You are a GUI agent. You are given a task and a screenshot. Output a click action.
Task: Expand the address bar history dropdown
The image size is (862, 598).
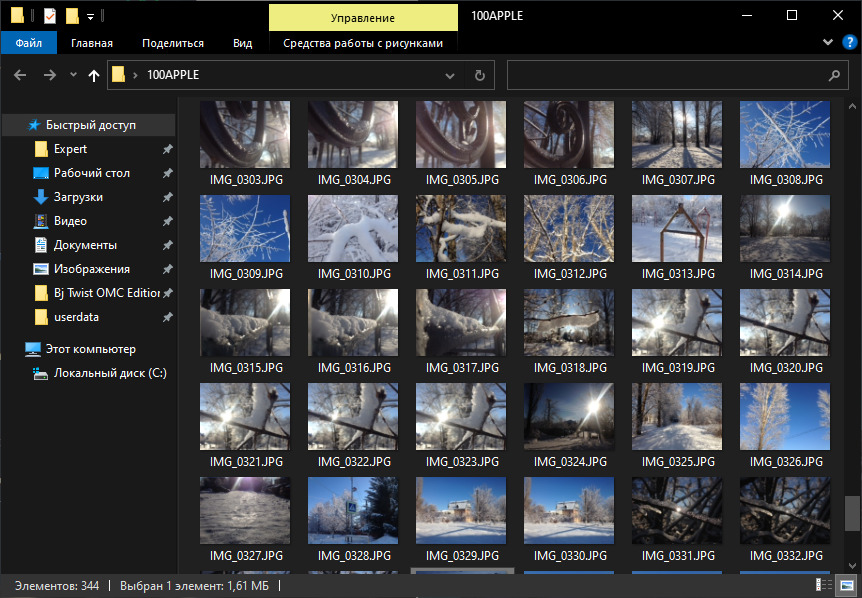point(450,75)
